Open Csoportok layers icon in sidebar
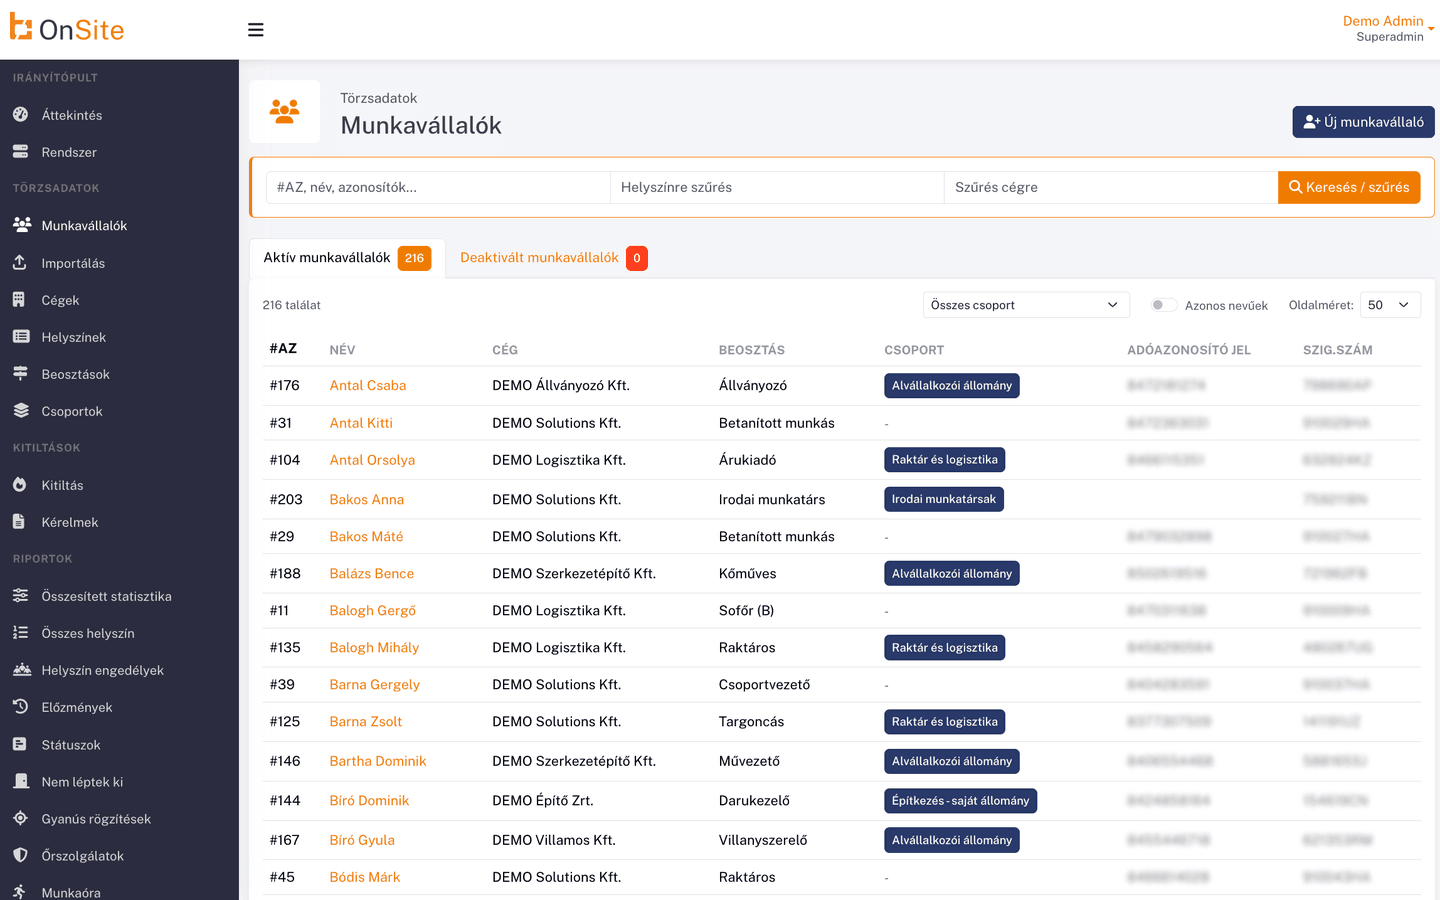The height and width of the screenshot is (900, 1440). [20, 411]
